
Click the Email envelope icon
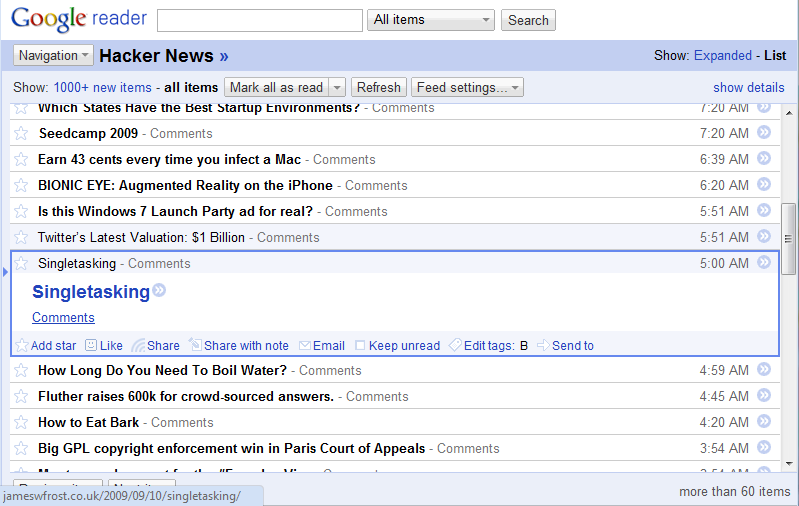305,346
